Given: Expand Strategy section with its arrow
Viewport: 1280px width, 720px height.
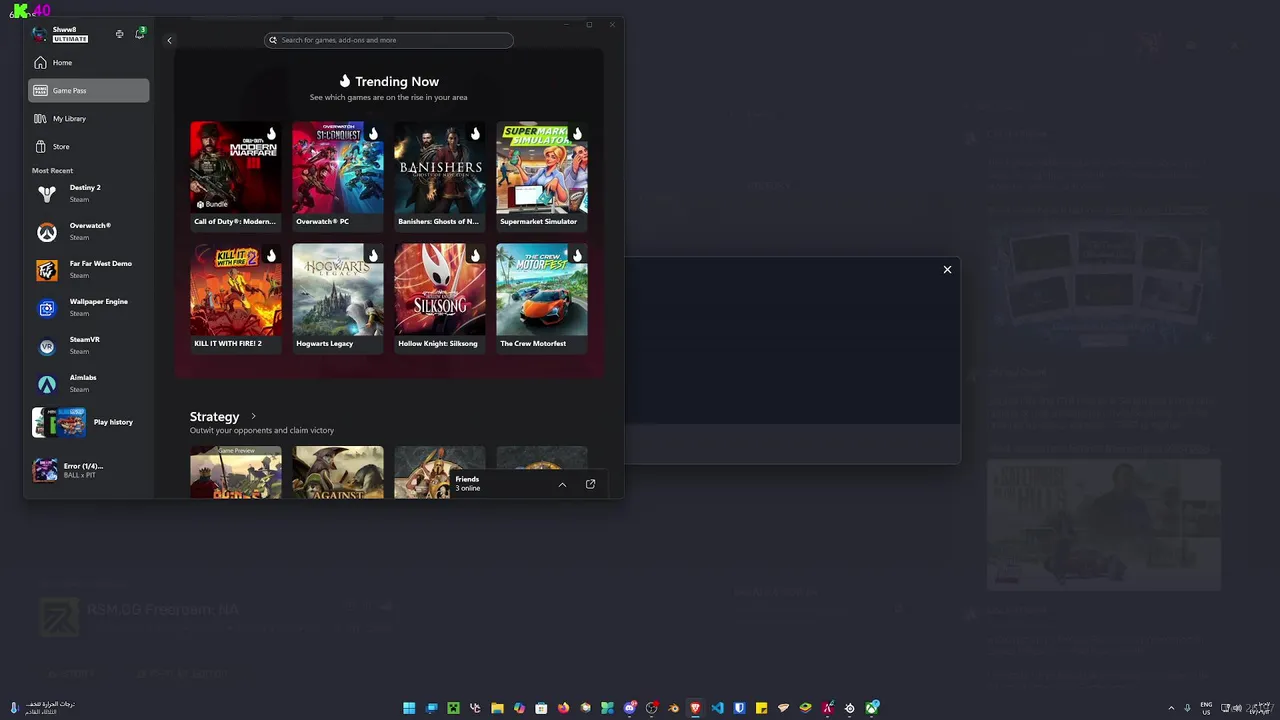Looking at the screenshot, I should coord(253,416).
